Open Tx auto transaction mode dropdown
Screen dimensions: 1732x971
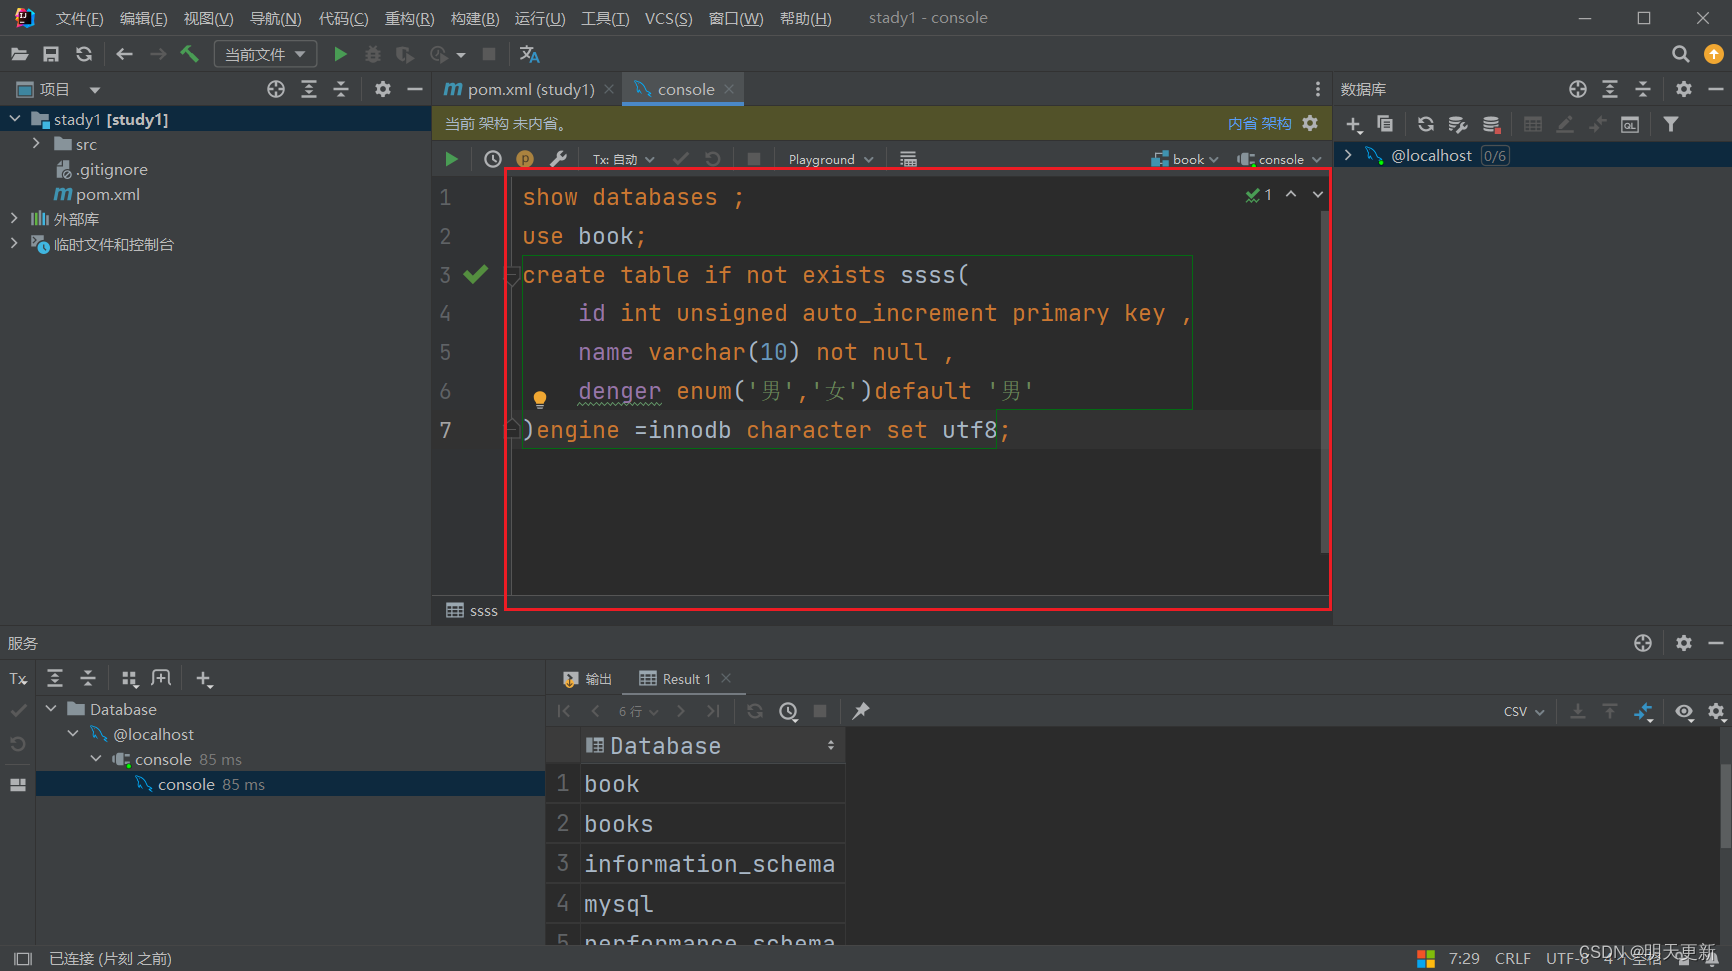[623, 159]
